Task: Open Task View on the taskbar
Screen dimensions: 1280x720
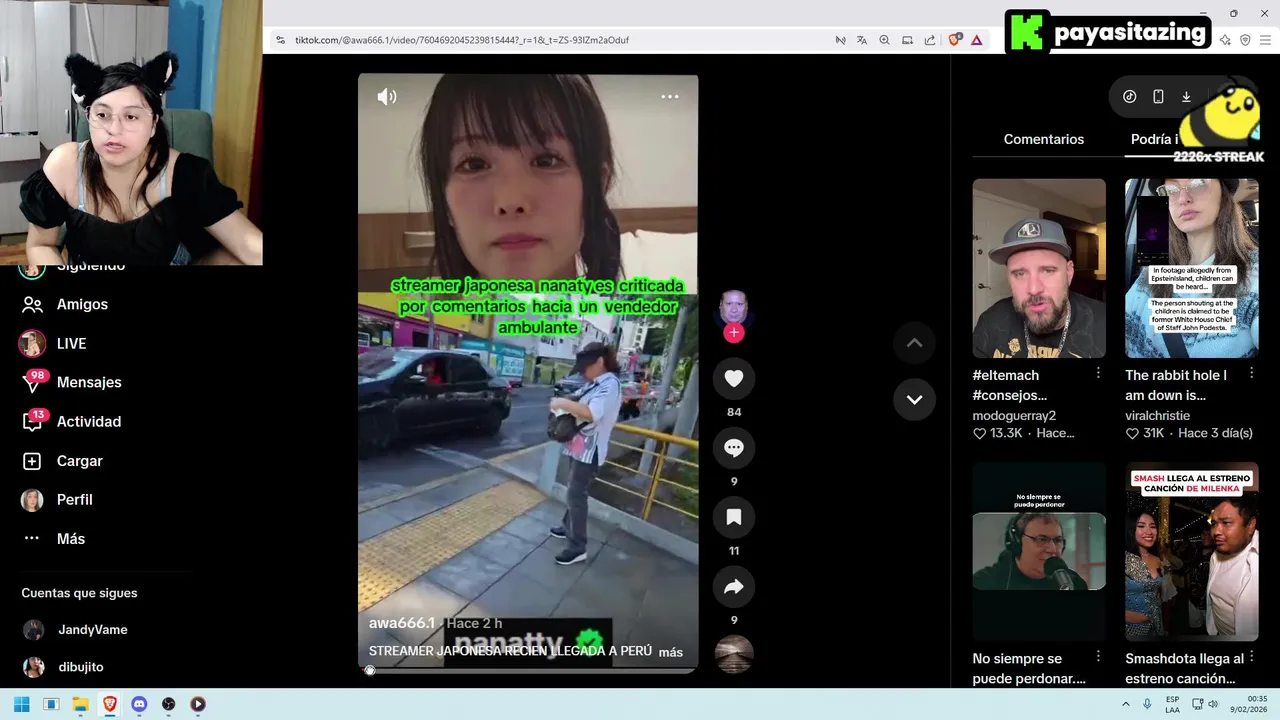Action: [51, 704]
